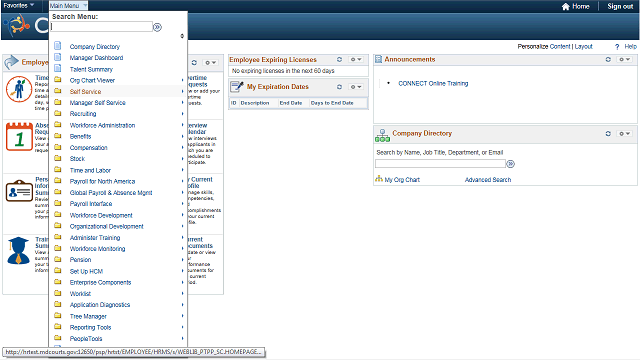Screen dimensions: 640x360
Task: Open the Reporting Tools menu item
Action: tap(91, 327)
